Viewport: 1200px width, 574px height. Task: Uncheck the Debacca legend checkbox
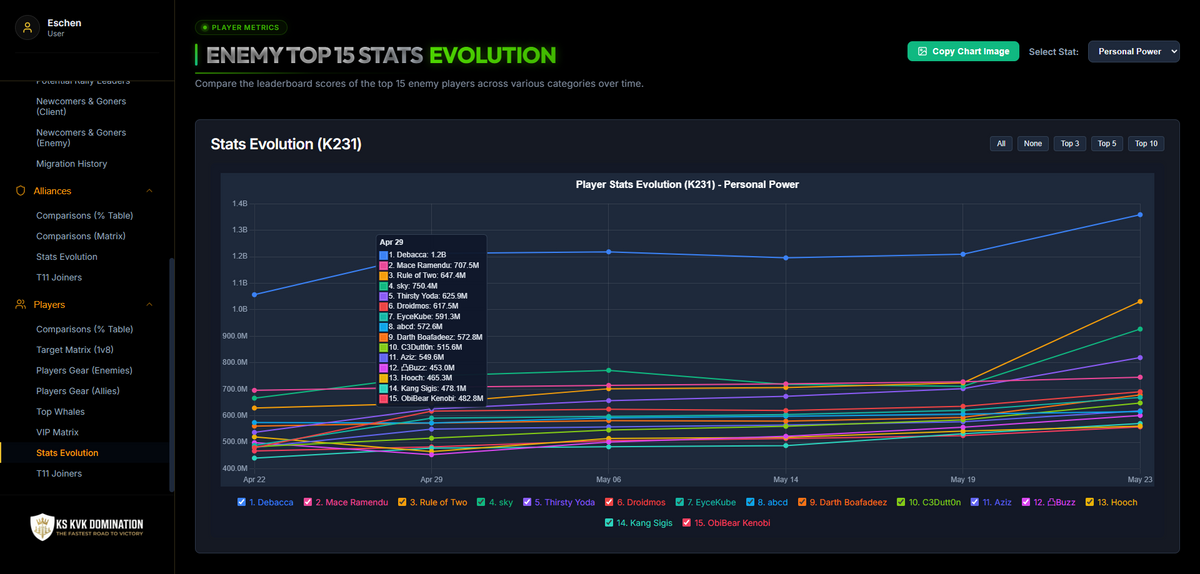(x=242, y=502)
